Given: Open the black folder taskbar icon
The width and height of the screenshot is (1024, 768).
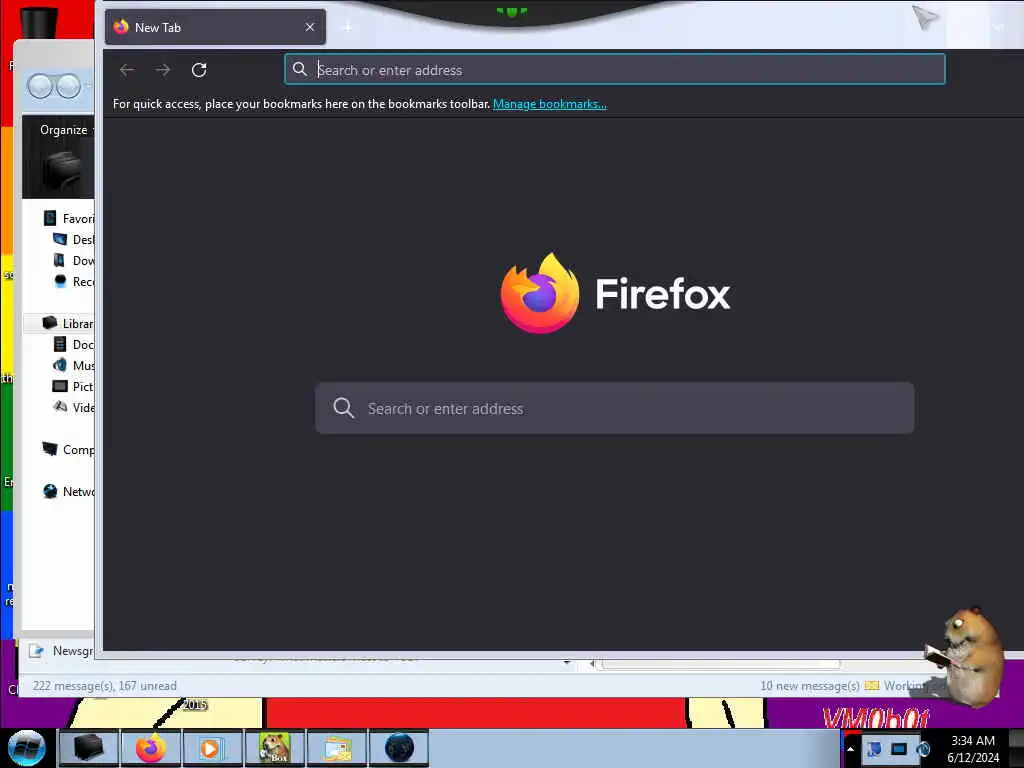Looking at the screenshot, I should (x=88, y=748).
